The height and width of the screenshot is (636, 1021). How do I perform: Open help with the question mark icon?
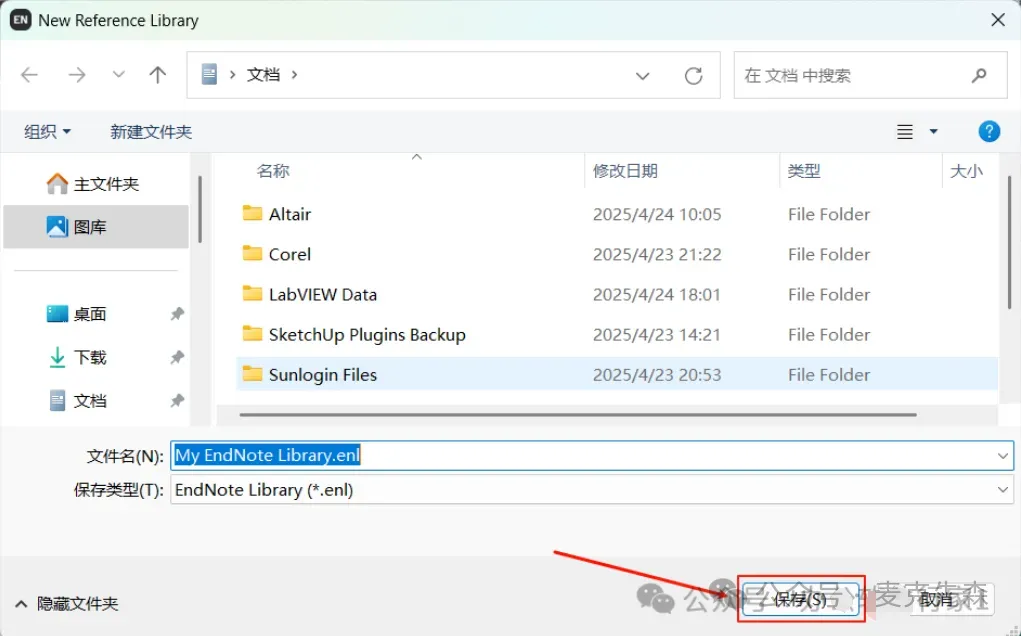[989, 131]
